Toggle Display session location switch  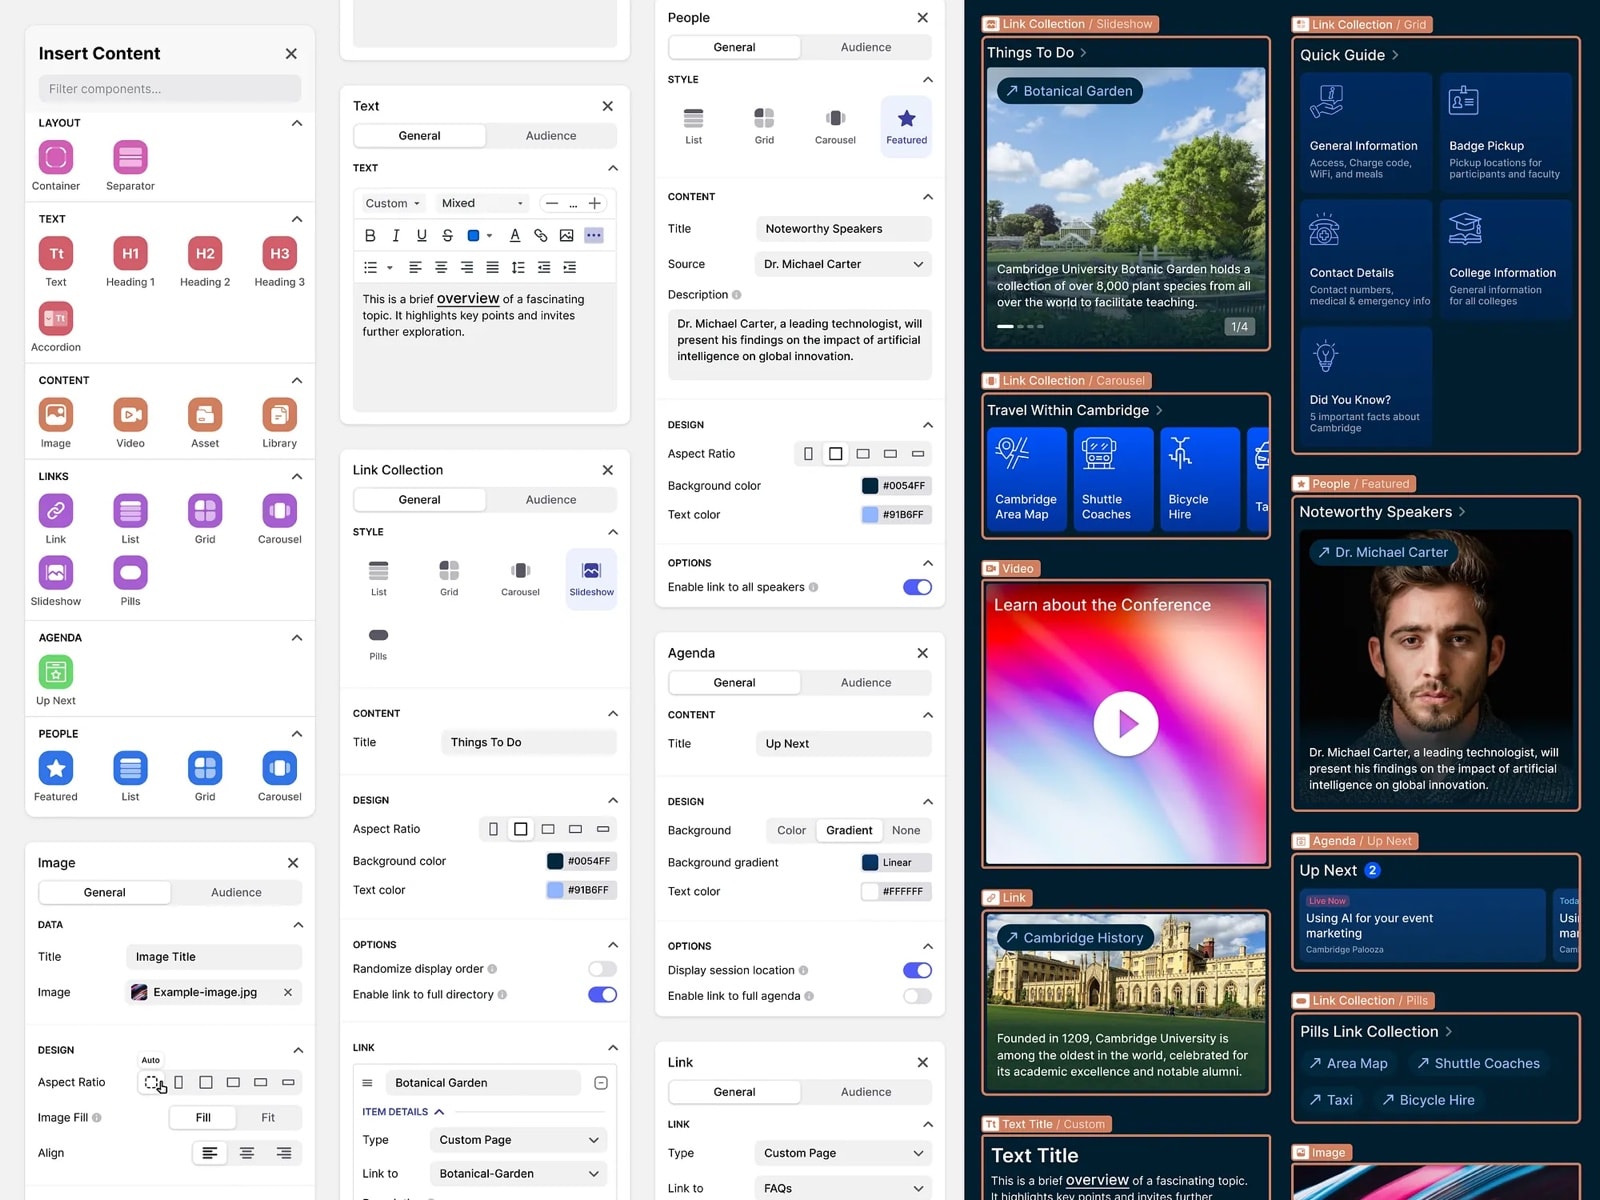coord(917,970)
